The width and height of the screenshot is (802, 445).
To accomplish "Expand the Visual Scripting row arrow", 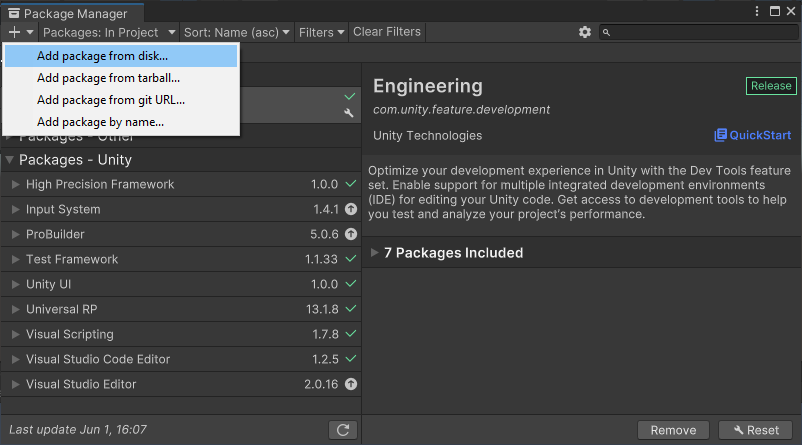I will (x=15, y=334).
